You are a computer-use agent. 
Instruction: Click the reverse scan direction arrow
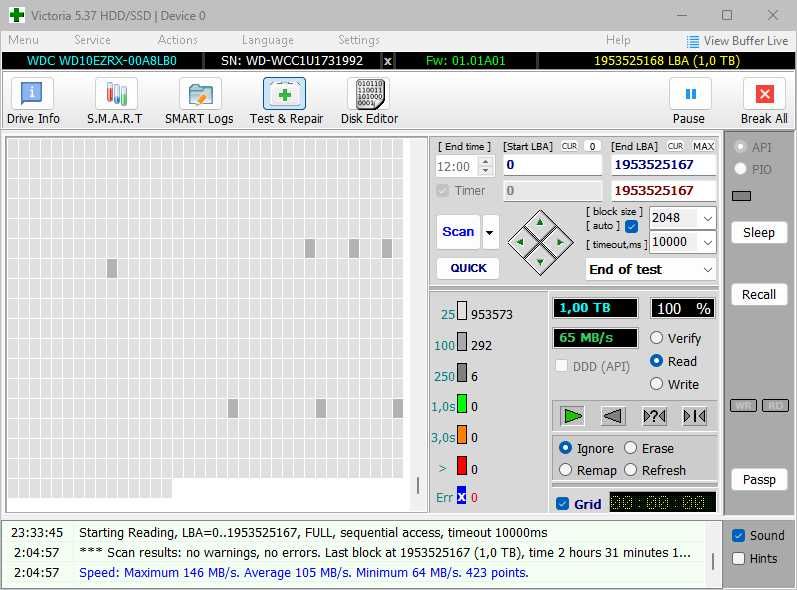612,416
